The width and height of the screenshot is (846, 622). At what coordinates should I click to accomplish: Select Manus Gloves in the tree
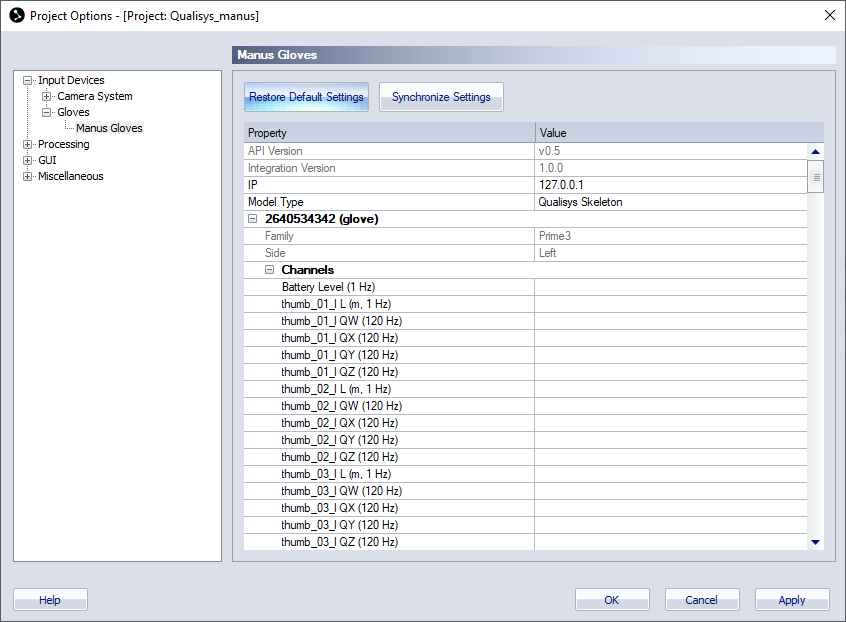pos(109,128)
